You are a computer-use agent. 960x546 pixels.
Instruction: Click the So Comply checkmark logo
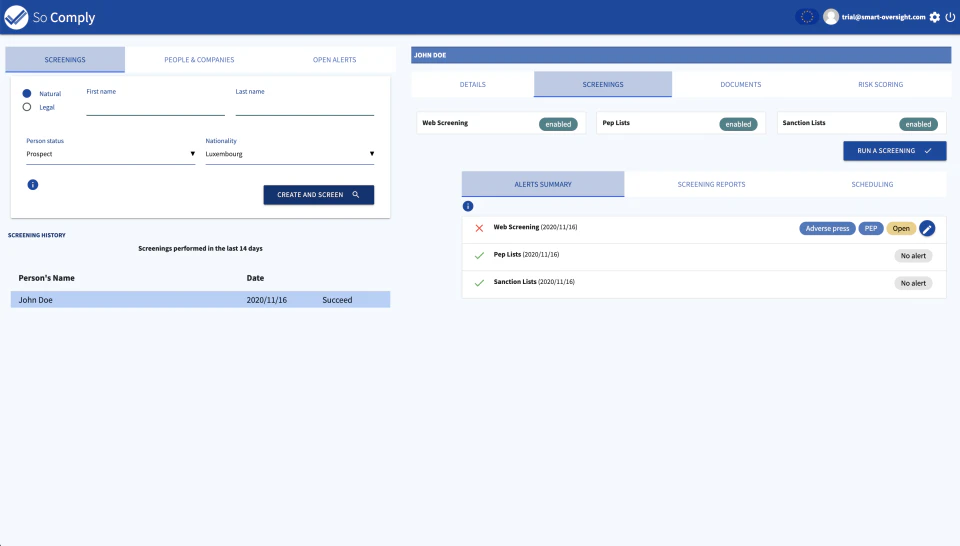tap(16, 17)
